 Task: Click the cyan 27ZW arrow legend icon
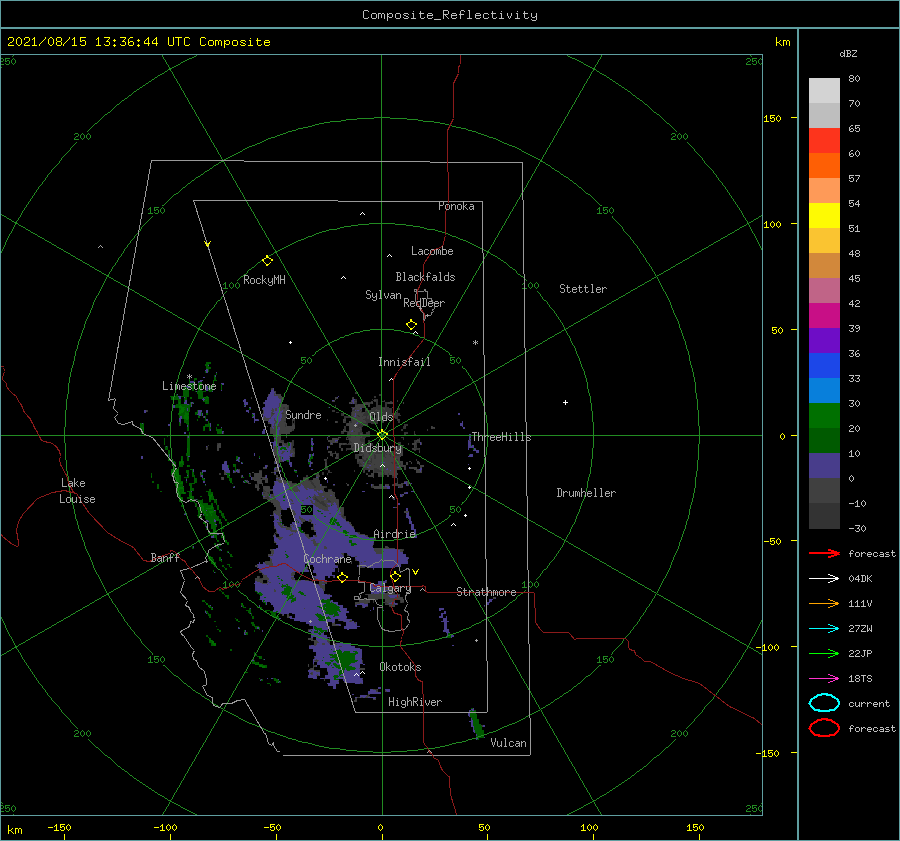824,629
